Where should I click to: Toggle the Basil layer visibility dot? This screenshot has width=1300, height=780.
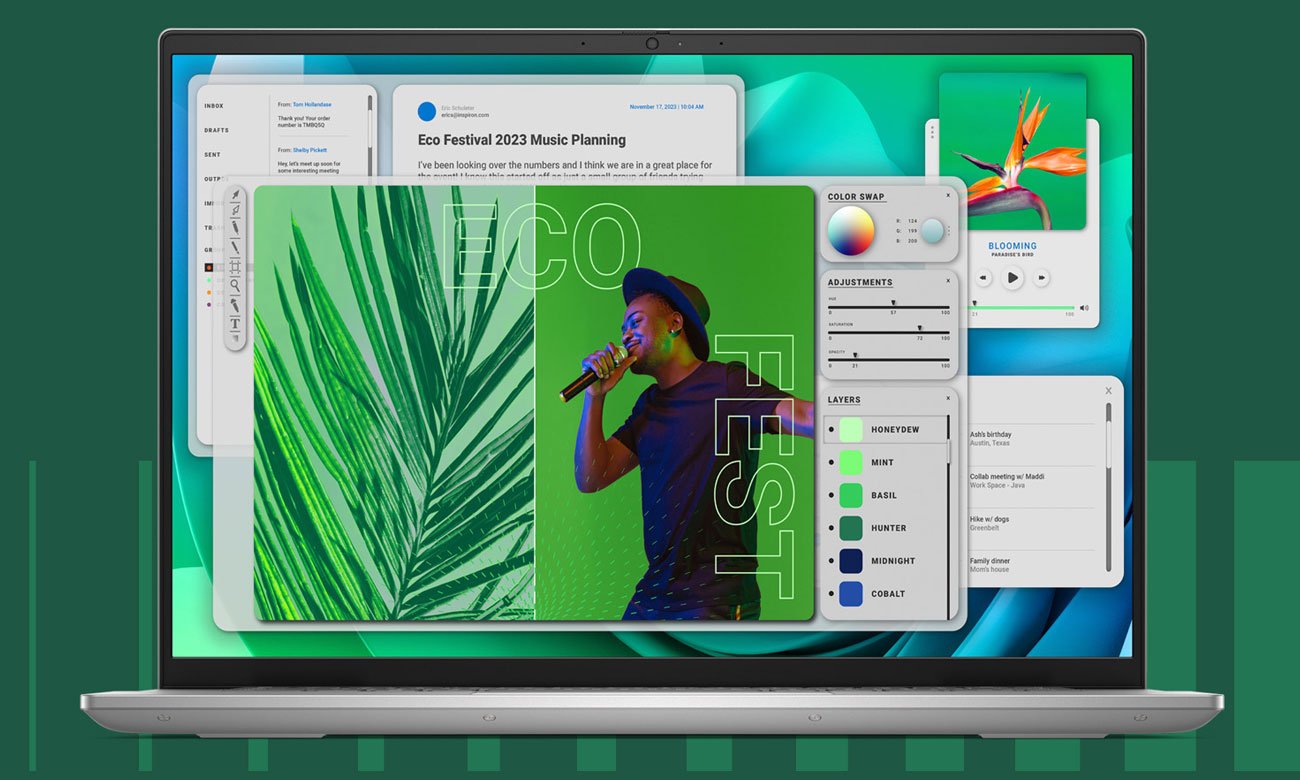(x=831, y=495)
